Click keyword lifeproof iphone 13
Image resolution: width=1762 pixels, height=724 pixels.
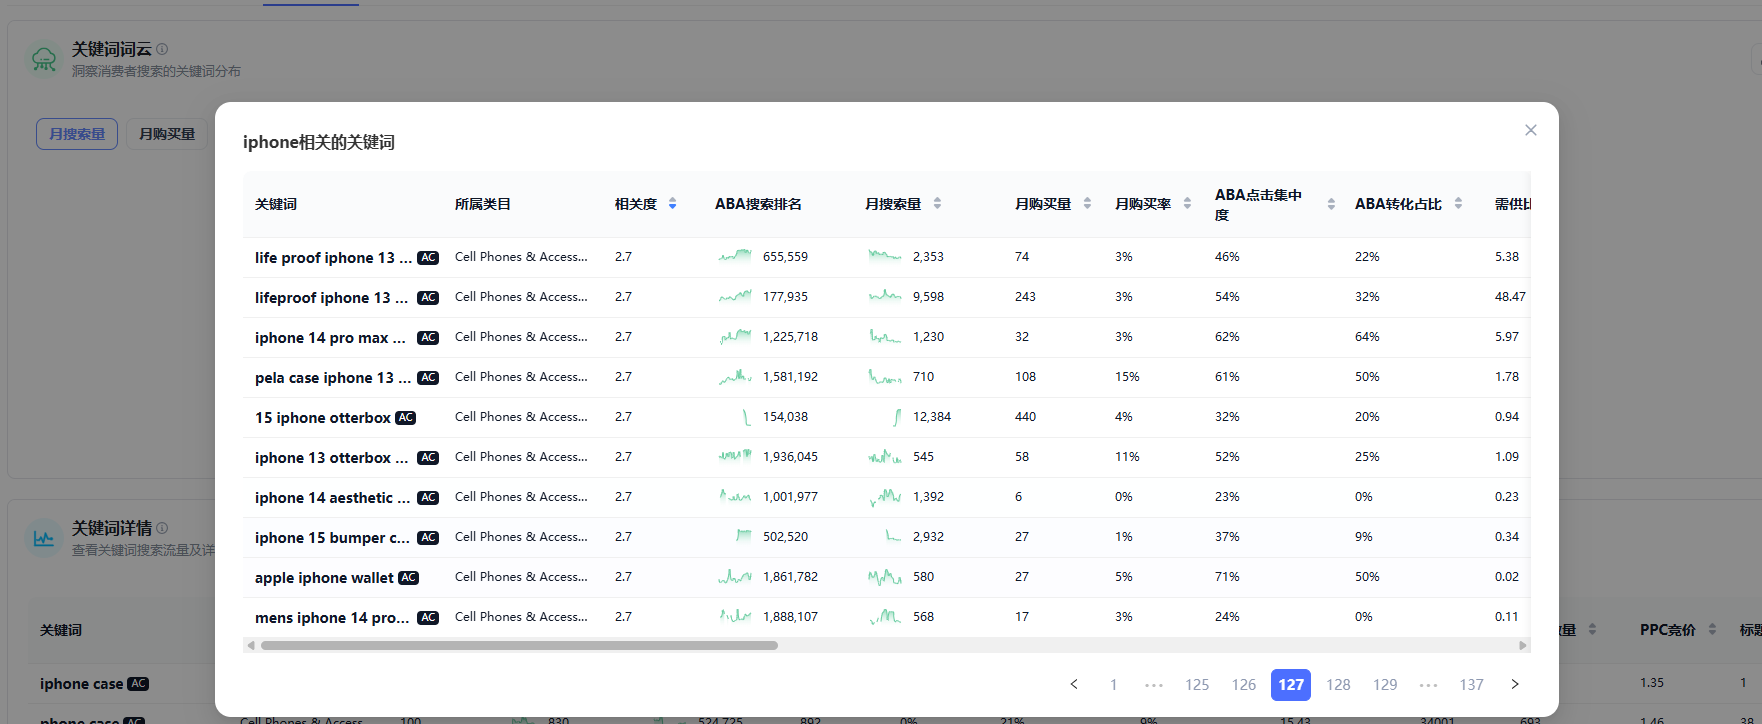tap(331, 298)
